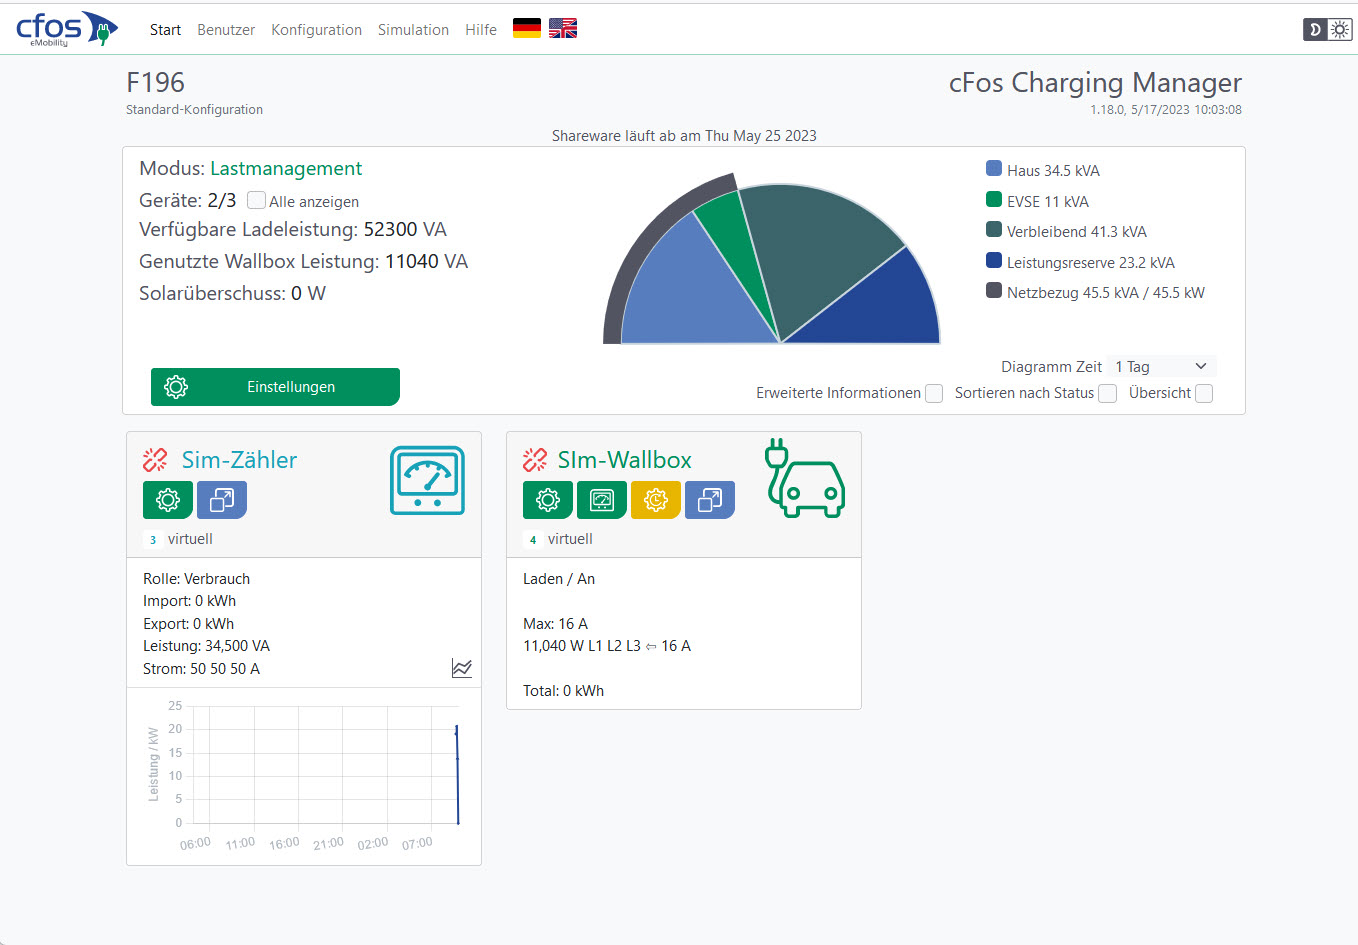The image size is (1358, 945).
Task: Open the SIm-Wallbox title link
Action: pos(624,460)
